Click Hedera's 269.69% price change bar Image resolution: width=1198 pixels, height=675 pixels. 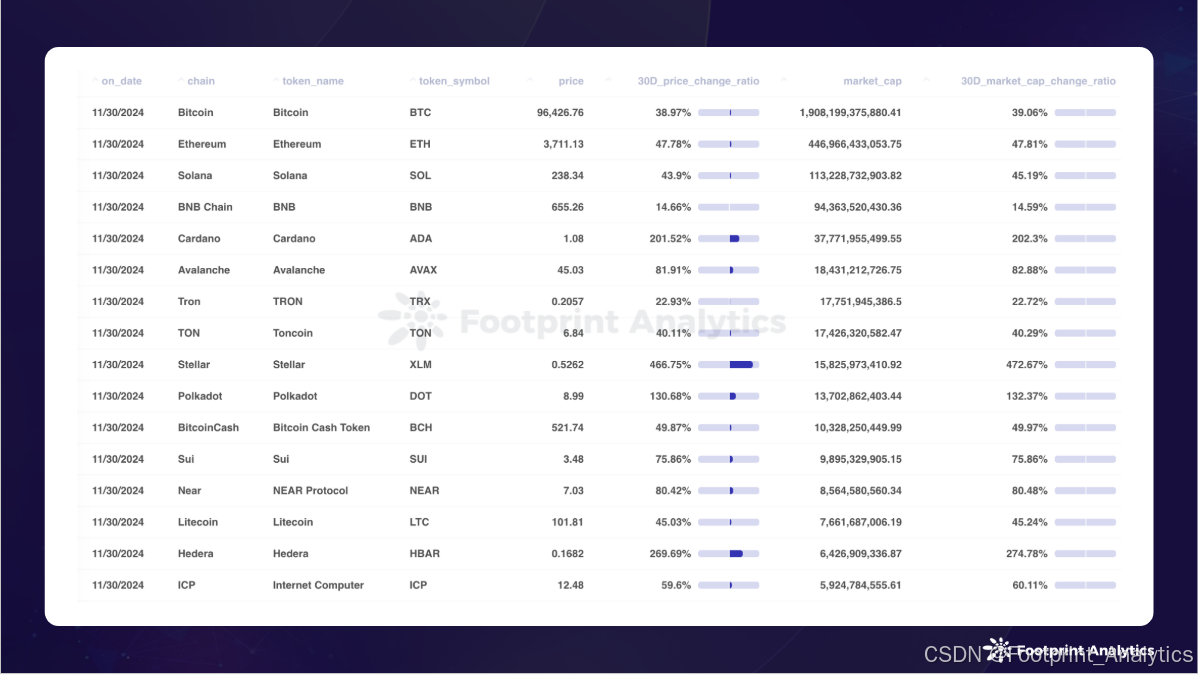pos(728,553)
